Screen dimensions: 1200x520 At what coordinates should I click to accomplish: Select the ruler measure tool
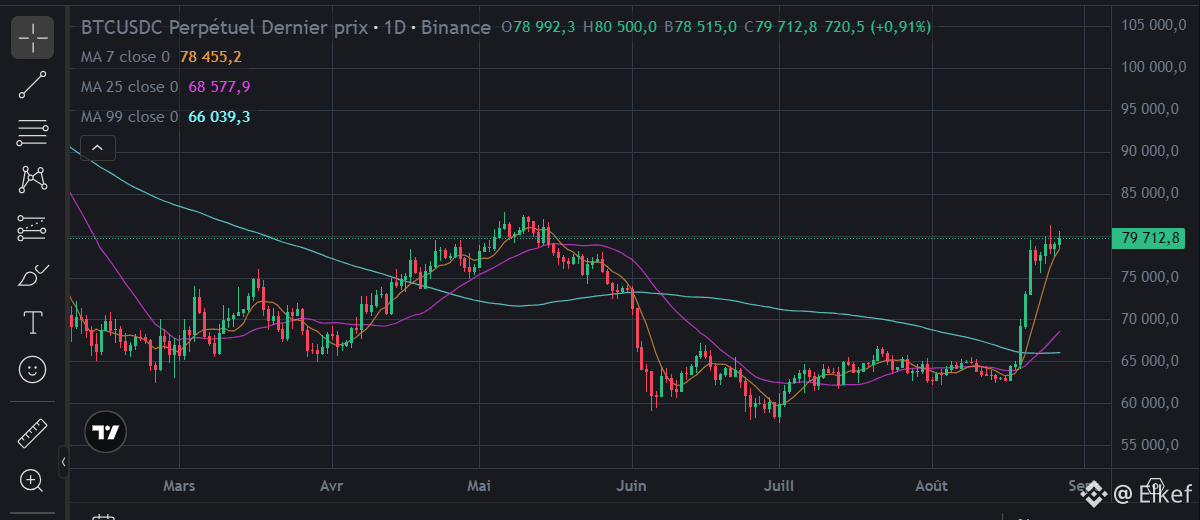33,433
